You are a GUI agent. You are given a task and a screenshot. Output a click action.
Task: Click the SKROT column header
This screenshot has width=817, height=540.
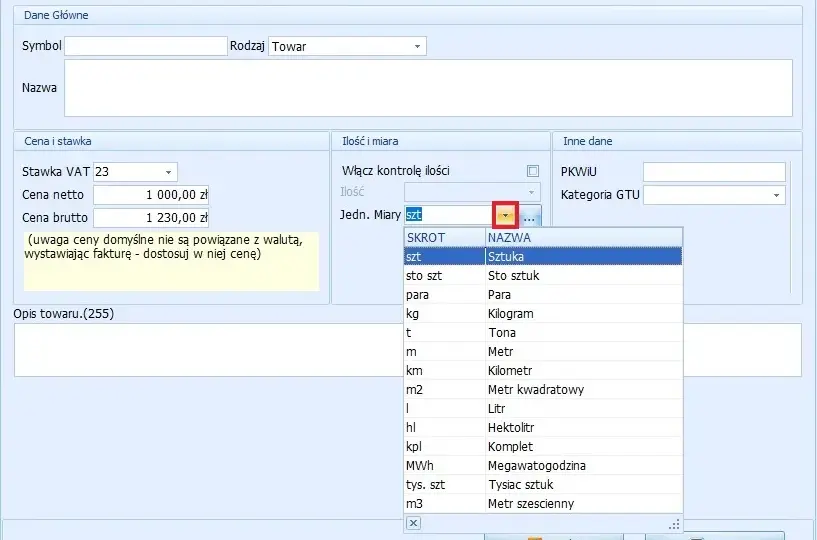pos(444,238)
